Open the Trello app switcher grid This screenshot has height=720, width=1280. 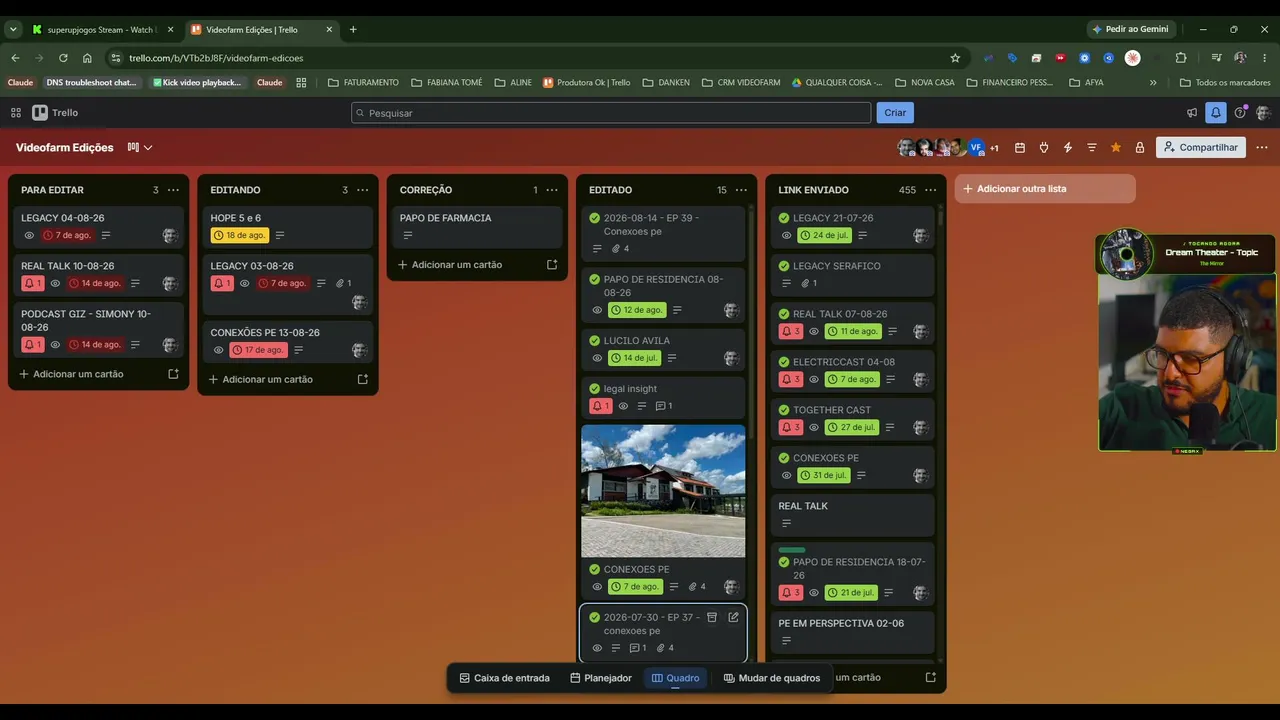[x=16, y=113]
